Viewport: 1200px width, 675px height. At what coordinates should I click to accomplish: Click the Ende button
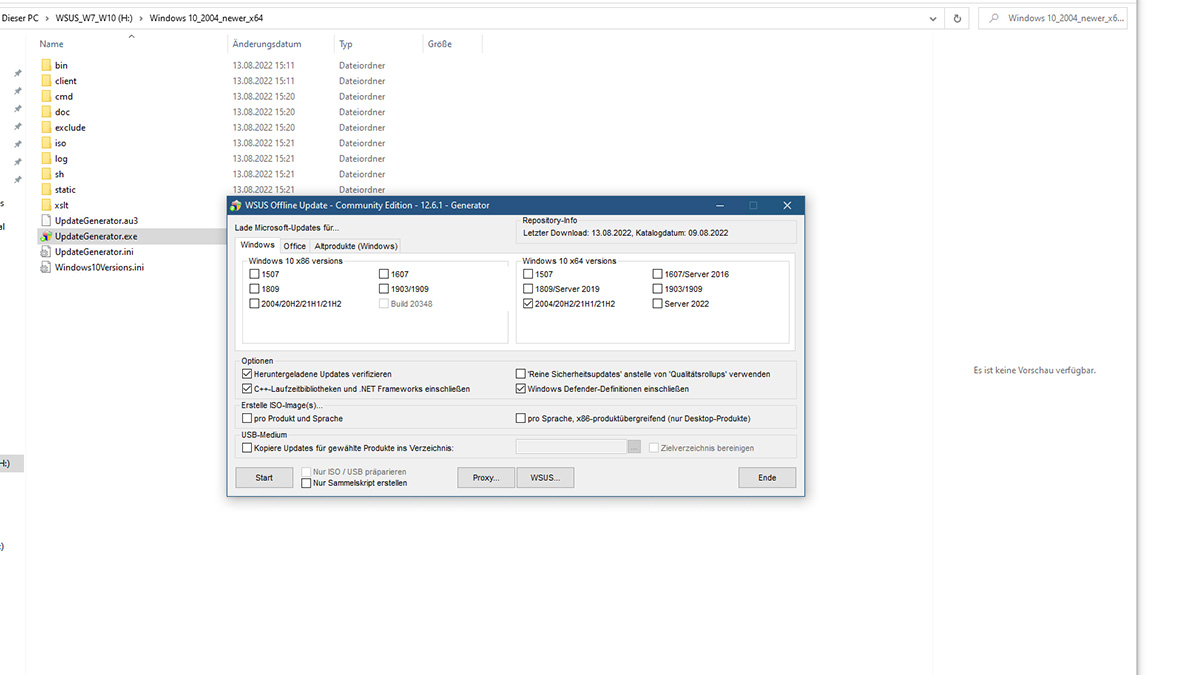pyautogui.click(x=767, y=478)
